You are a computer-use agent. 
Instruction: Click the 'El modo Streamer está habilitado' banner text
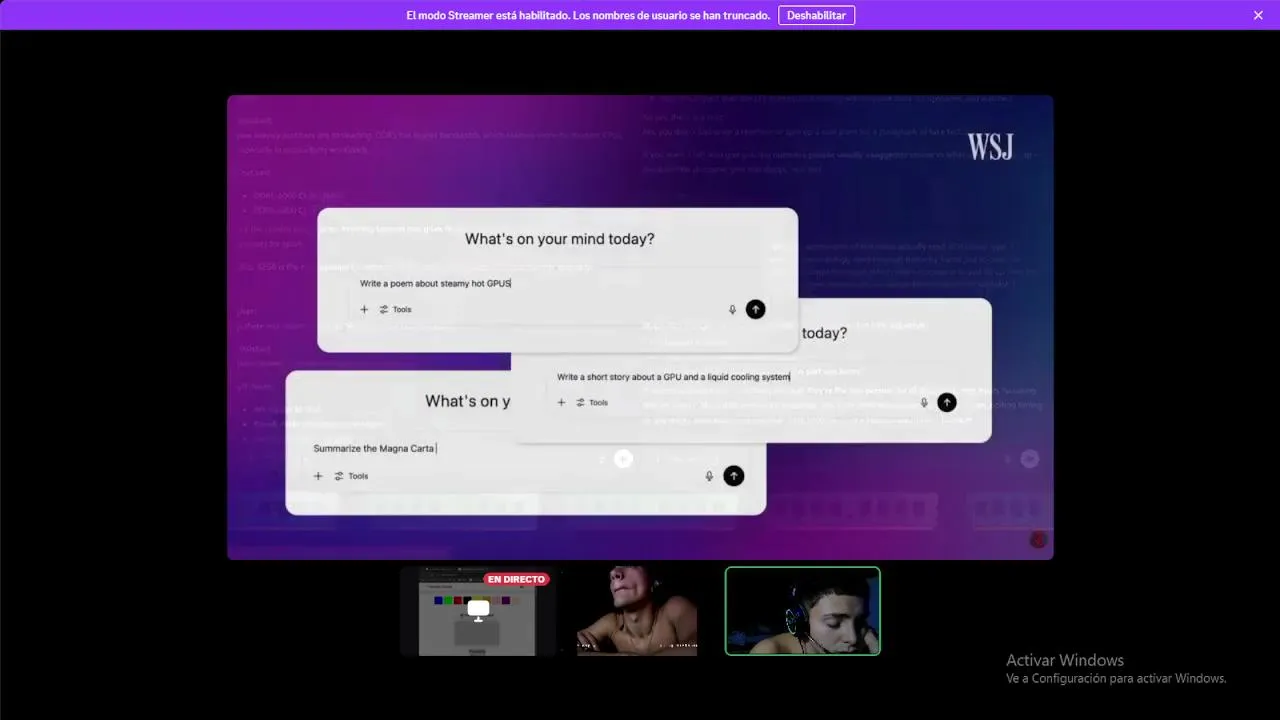[x=588, y=15]
